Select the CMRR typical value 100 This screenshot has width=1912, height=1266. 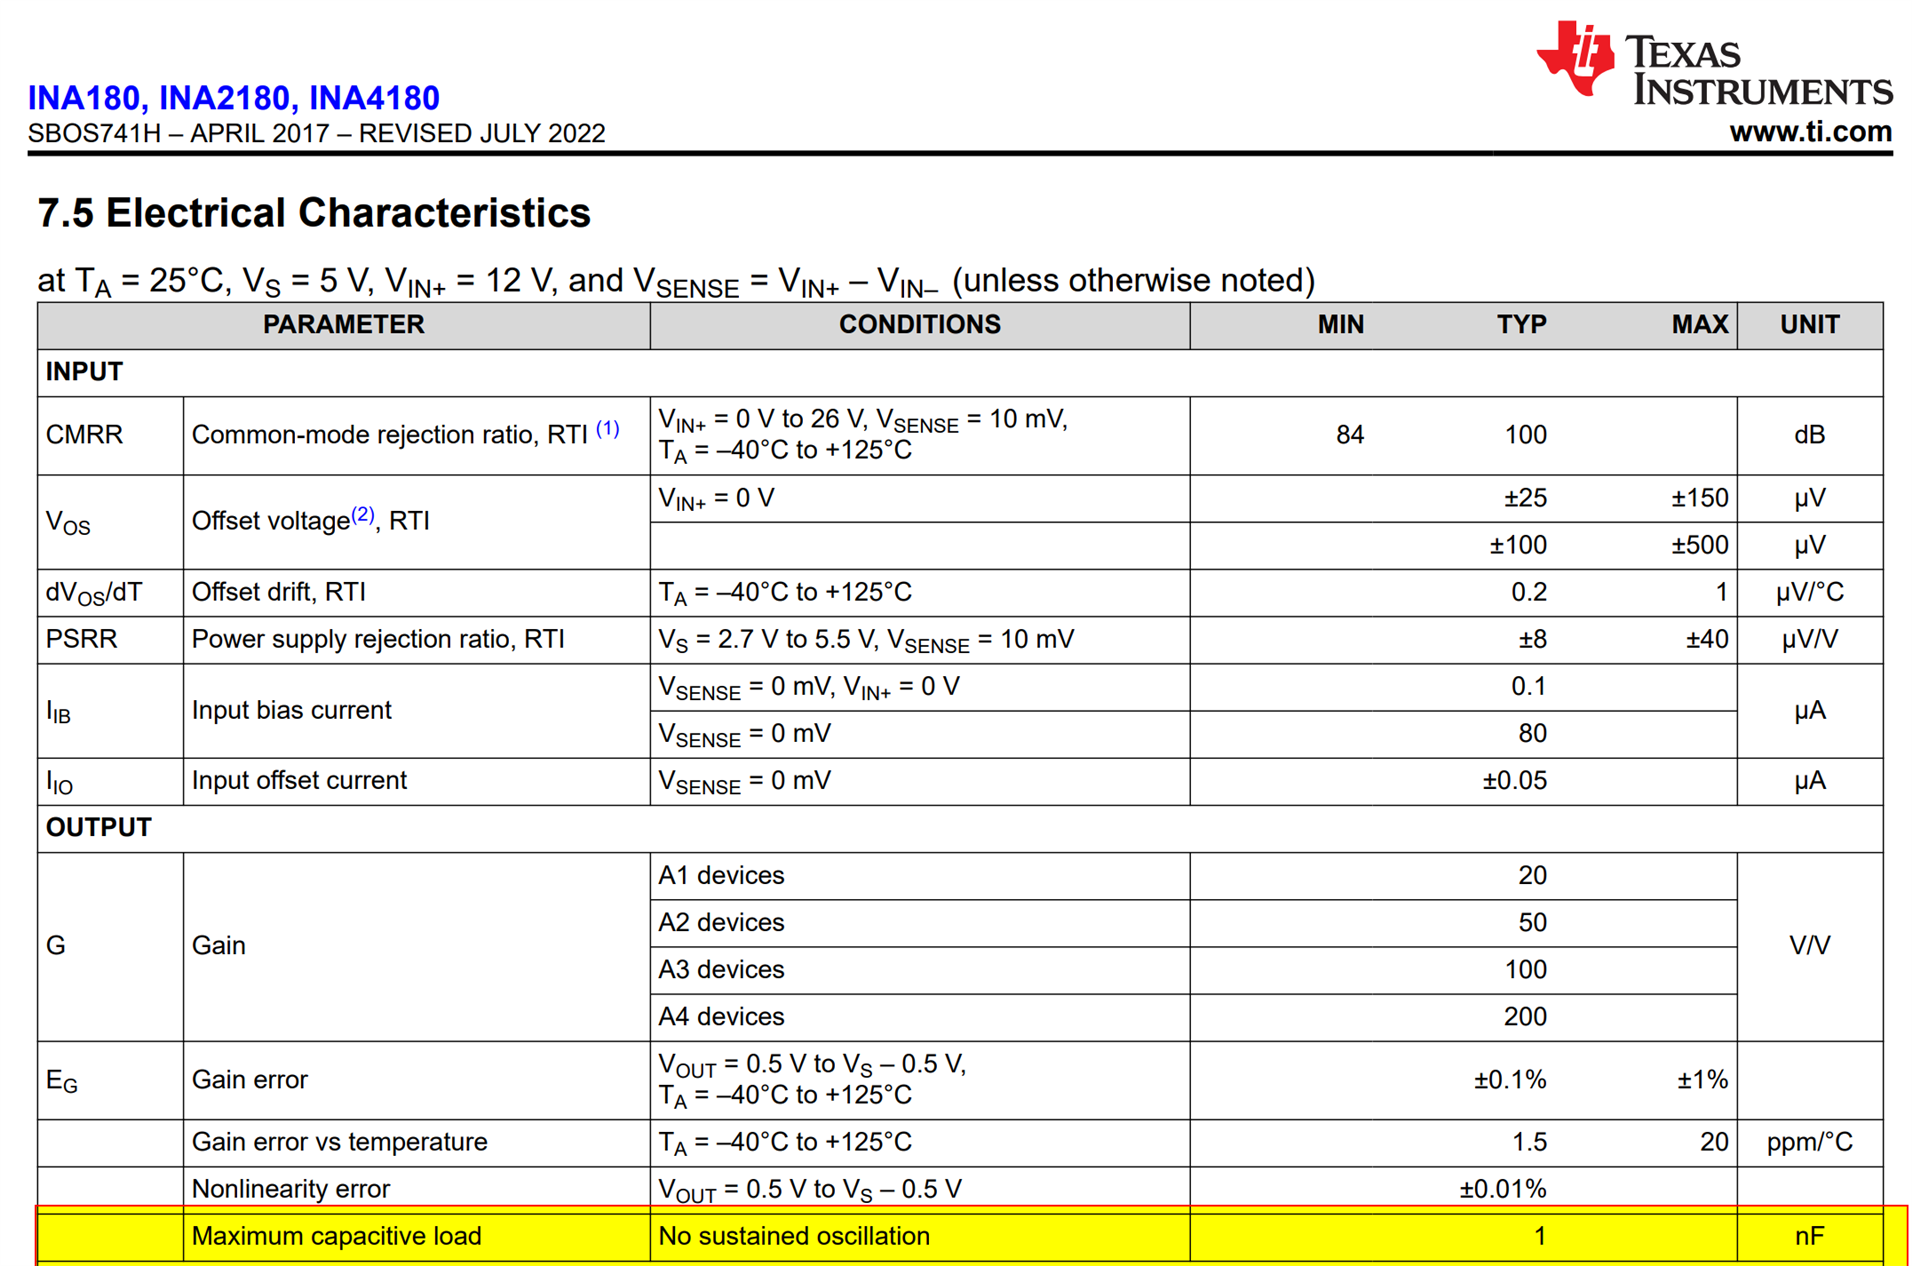(x=1525, y=435)
